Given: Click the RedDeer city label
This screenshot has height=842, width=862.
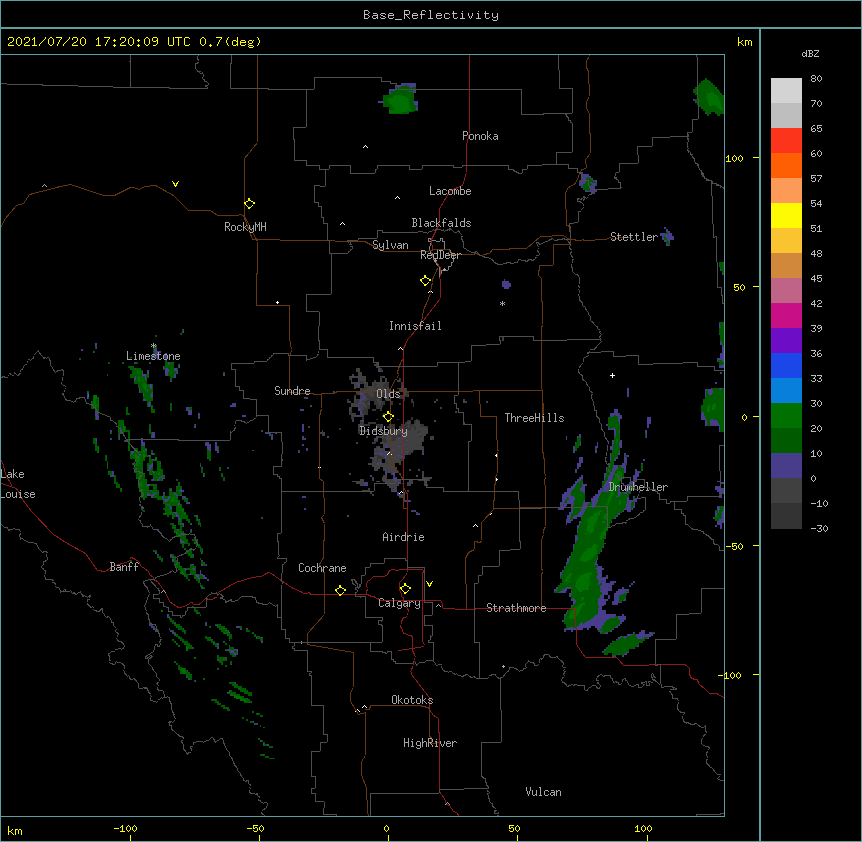Looking at the screenshot, I should [x=440, y=255].
